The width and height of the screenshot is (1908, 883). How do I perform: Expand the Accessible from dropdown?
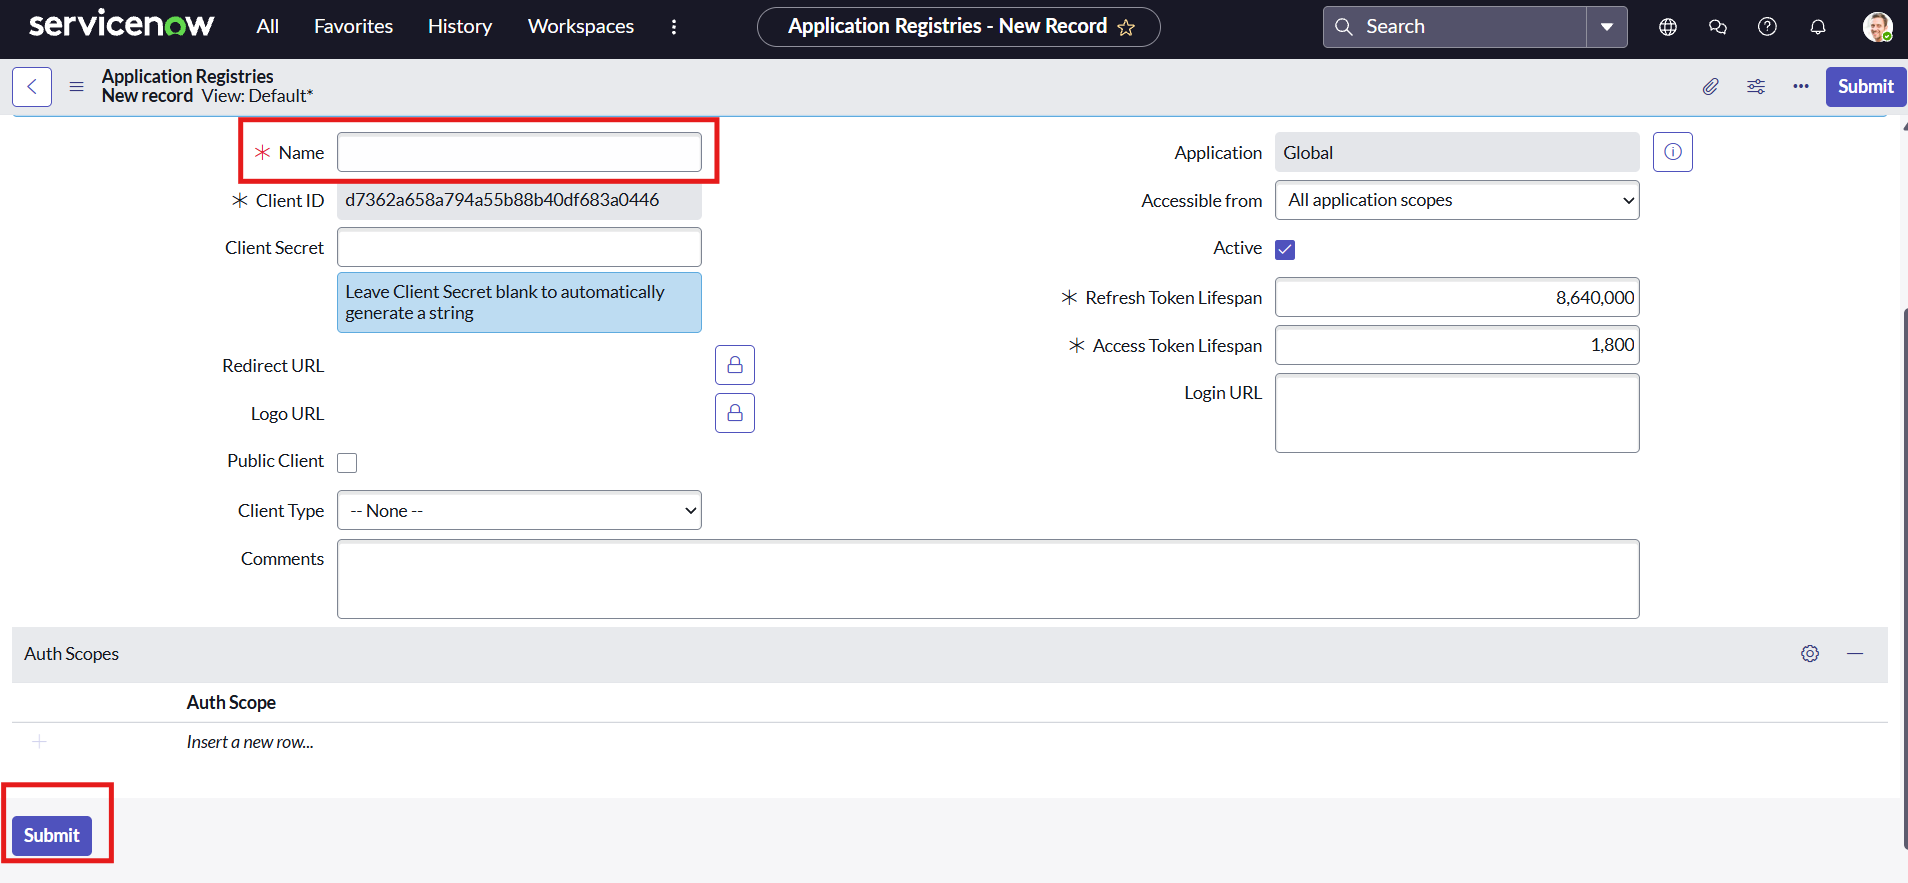pos(1457,200)
